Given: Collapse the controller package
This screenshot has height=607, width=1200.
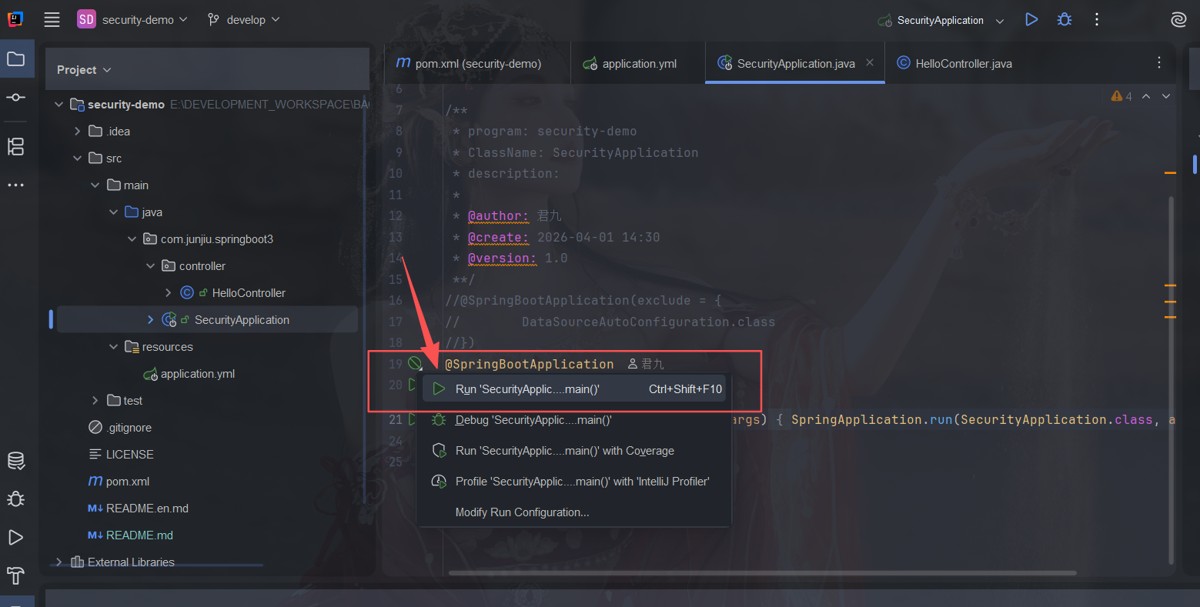Looking at the screenshot, I should coord(150,266).
